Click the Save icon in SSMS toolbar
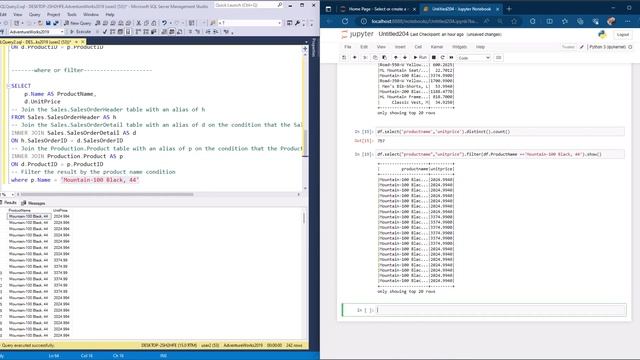640x360 pixels. pyautogui.click(x=48, y=23)
